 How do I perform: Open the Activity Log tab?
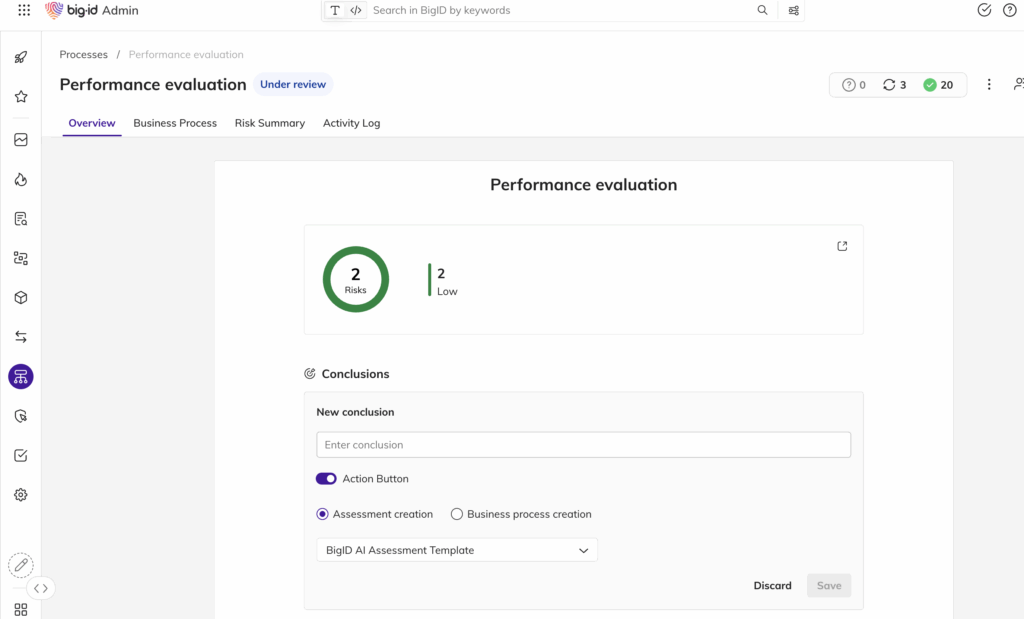coord(351,123)
